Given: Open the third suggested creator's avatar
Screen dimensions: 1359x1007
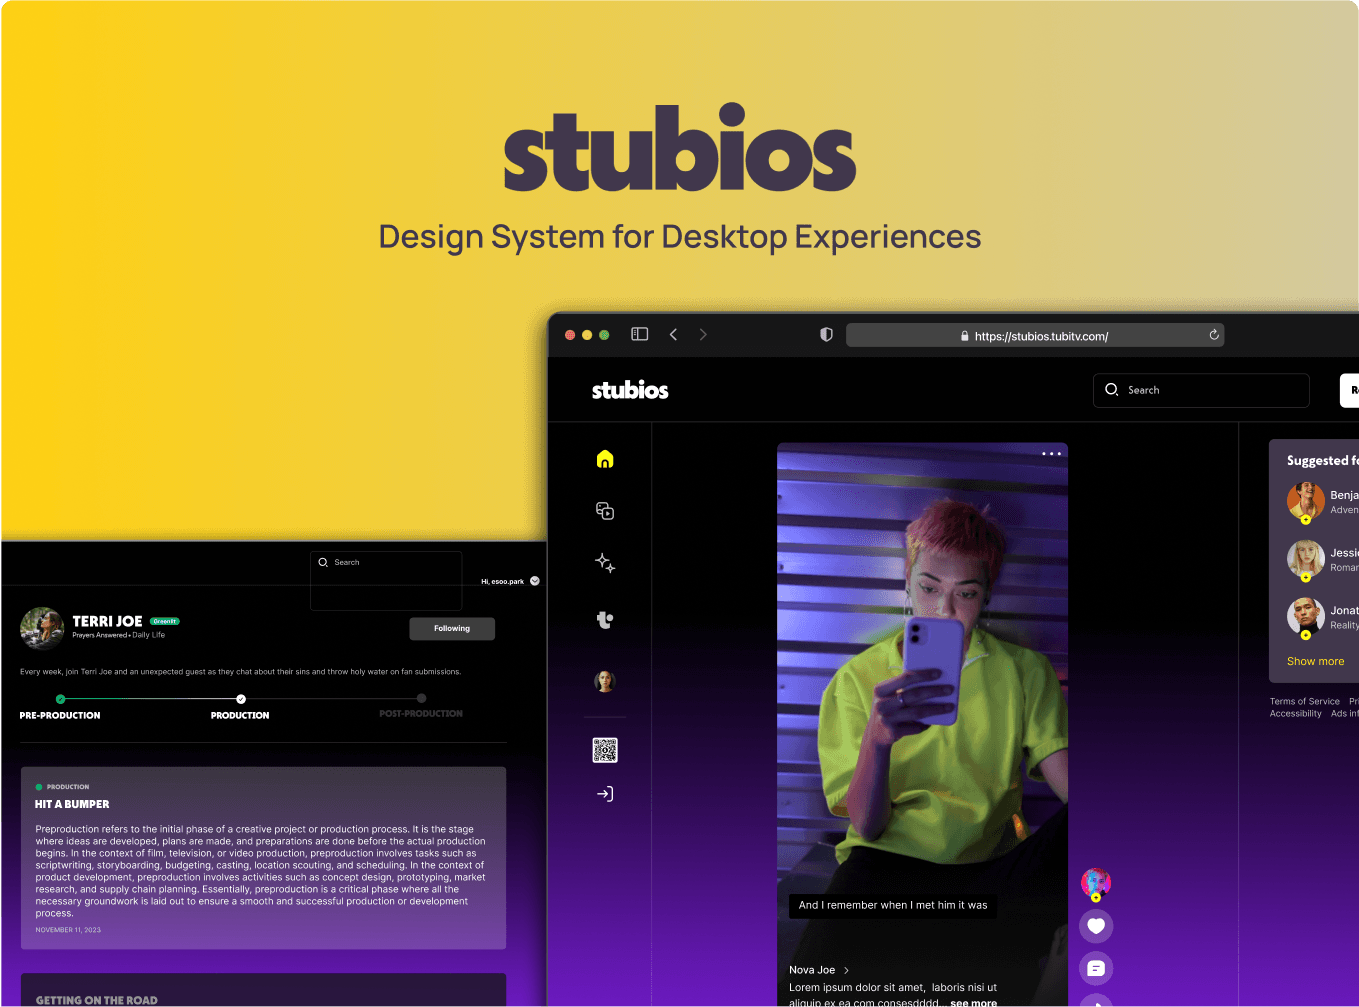Looking at the screenshot, I should pyautogui.click(x=1306, y=617).
